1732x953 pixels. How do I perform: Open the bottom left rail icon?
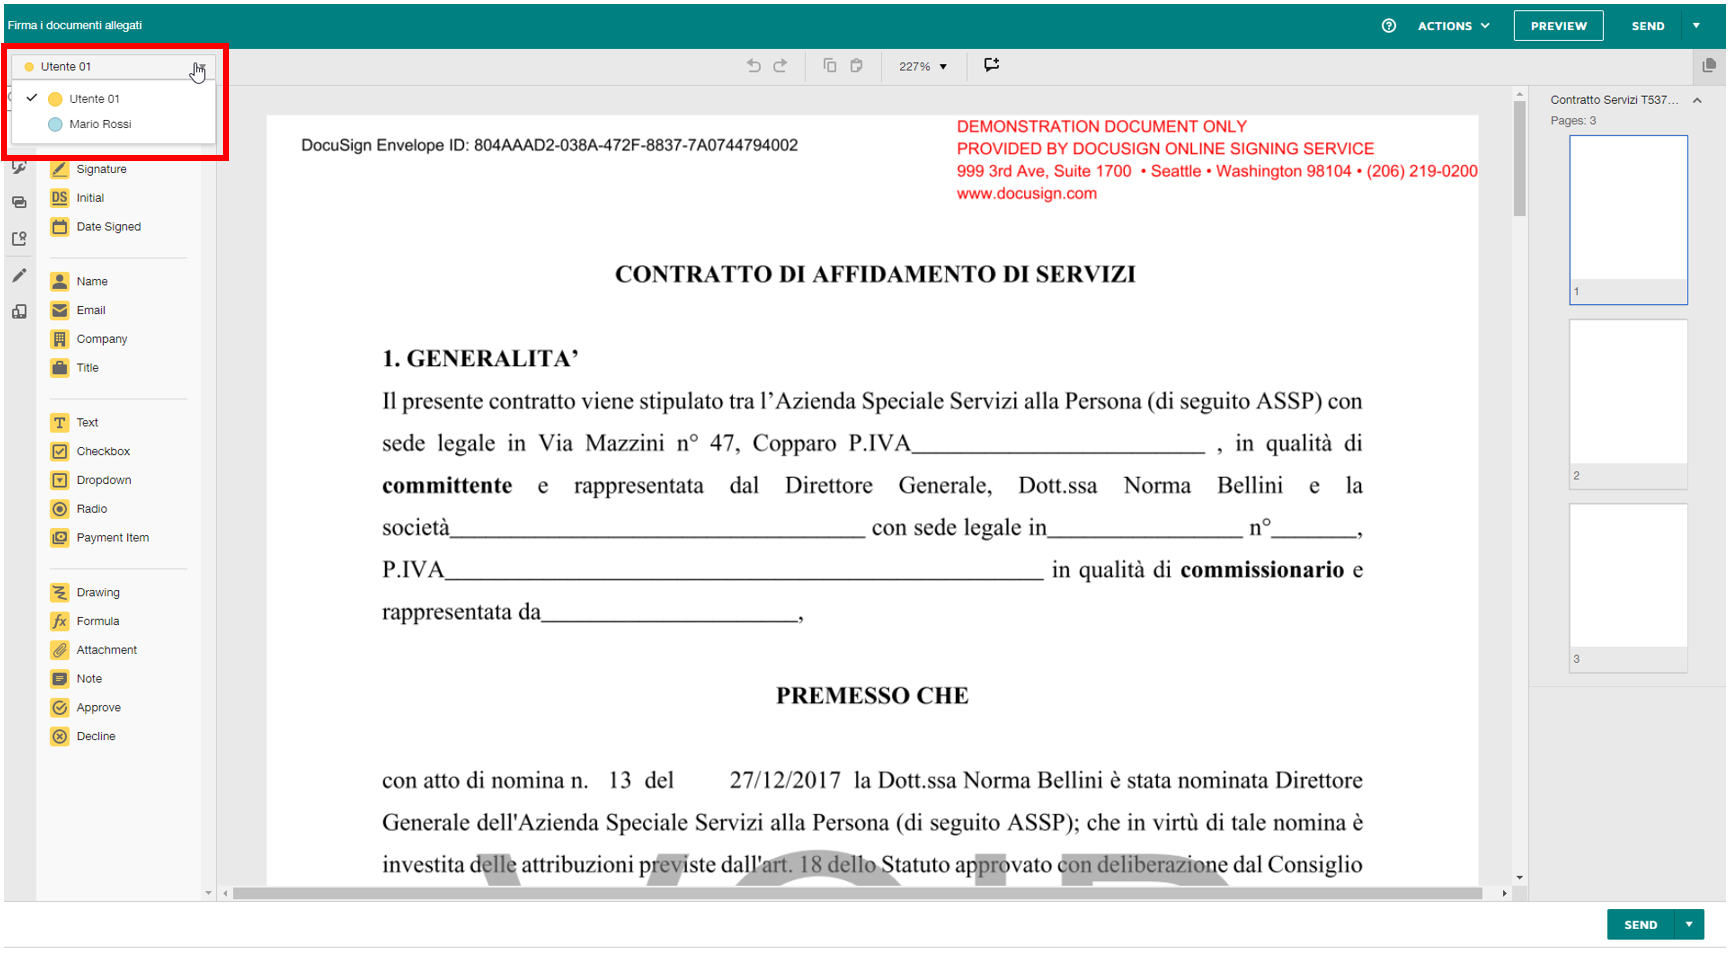tap(19, 312)
